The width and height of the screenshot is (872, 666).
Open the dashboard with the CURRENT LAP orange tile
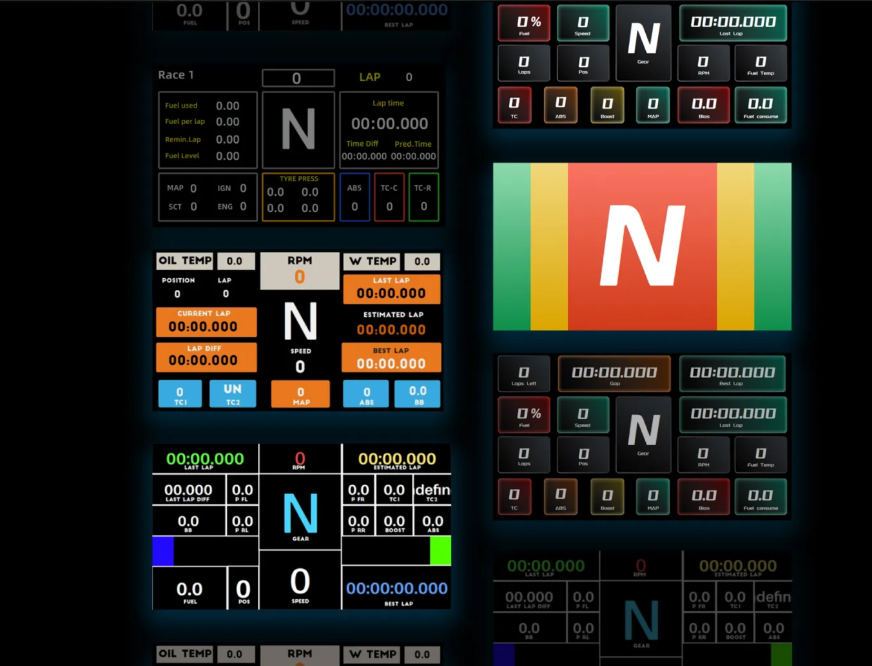click(299, 330)
